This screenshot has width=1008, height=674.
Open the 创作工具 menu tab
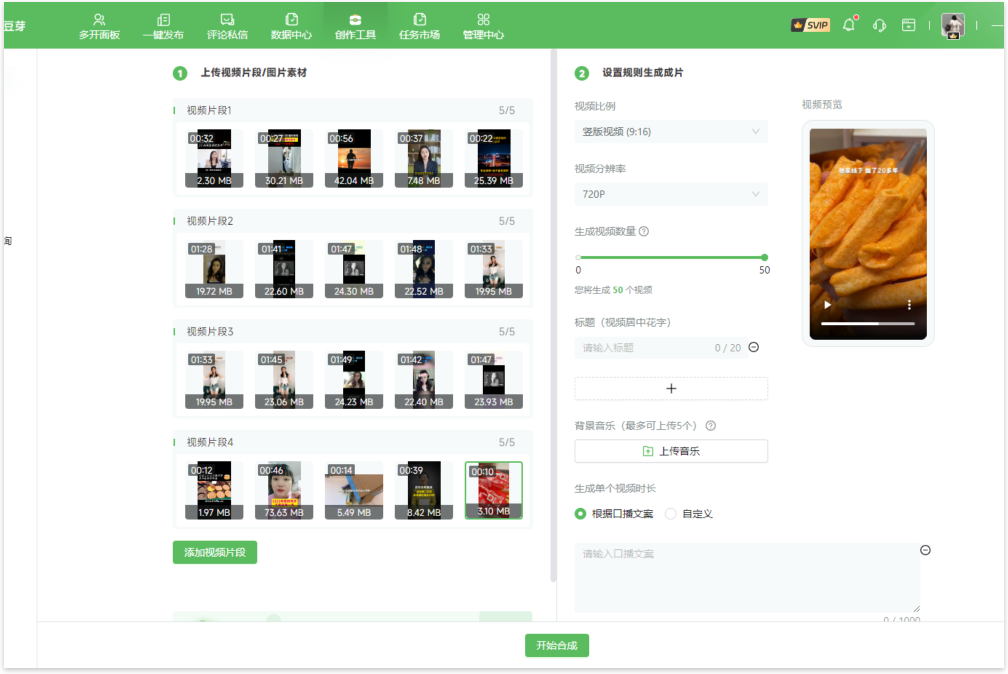(x=355, y=25)
